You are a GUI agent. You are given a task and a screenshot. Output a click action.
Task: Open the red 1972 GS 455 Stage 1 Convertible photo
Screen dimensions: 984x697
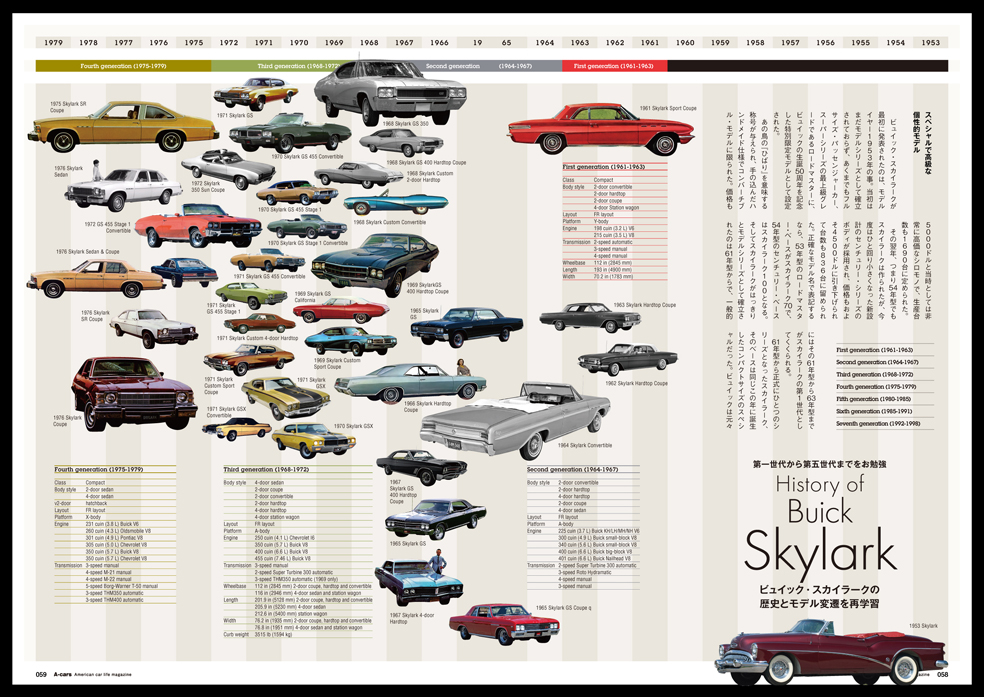pyautogui.click(x=198, y=225)
